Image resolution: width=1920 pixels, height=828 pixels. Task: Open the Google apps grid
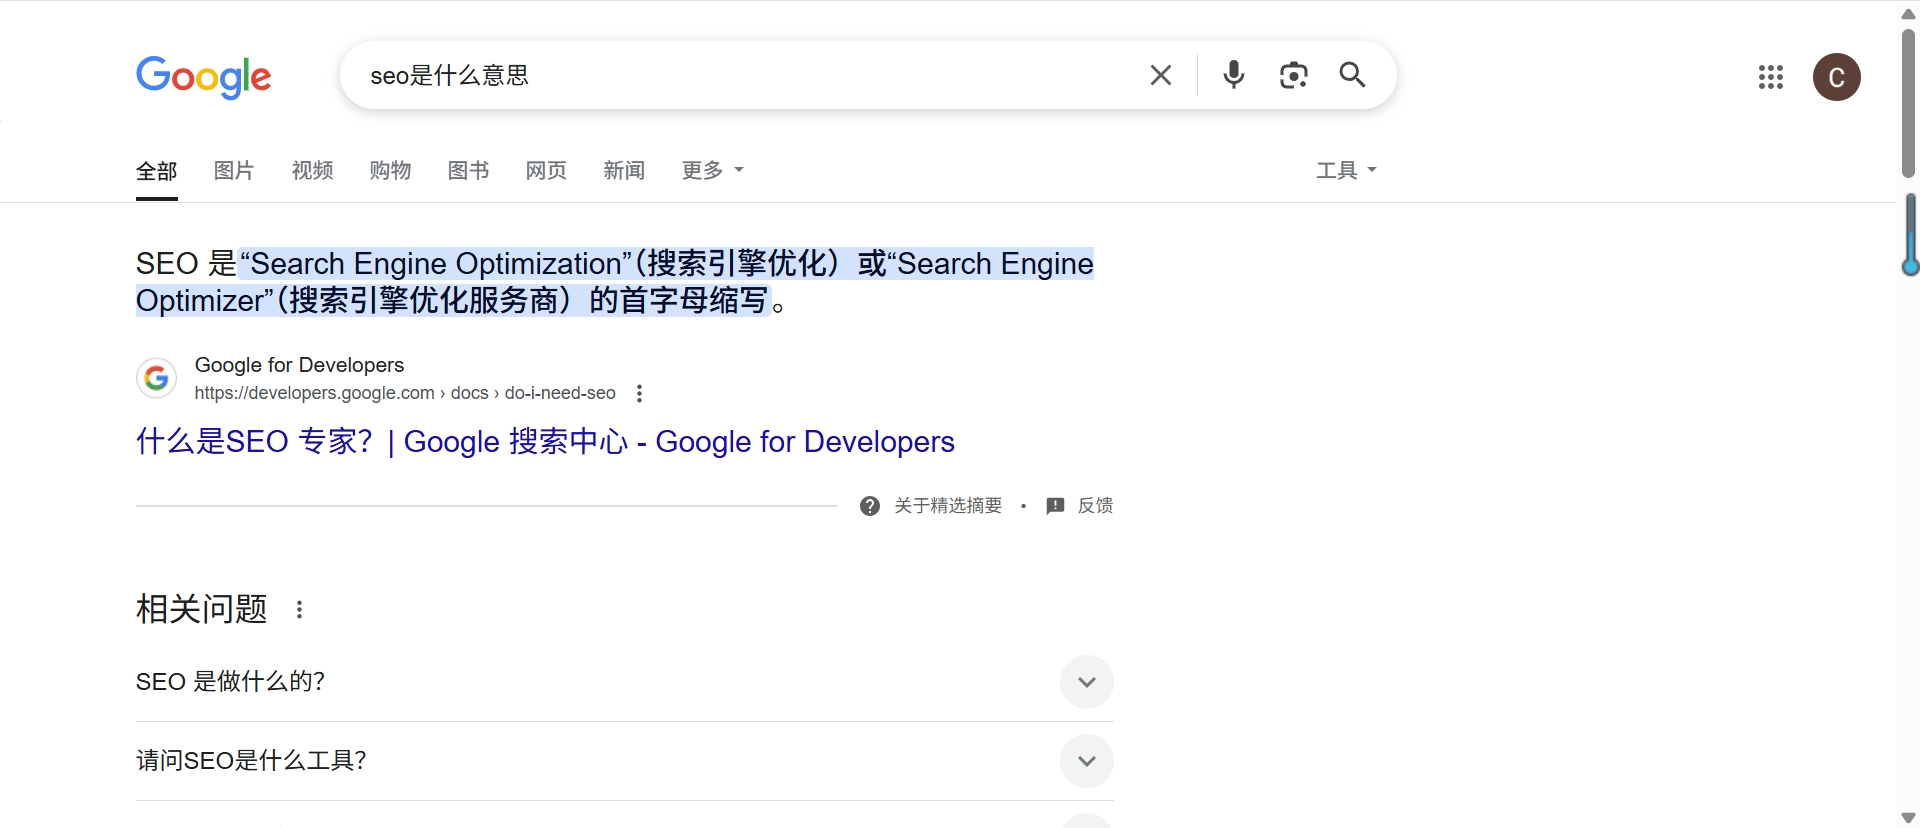pyautogui.click(x=1770, y=77)
